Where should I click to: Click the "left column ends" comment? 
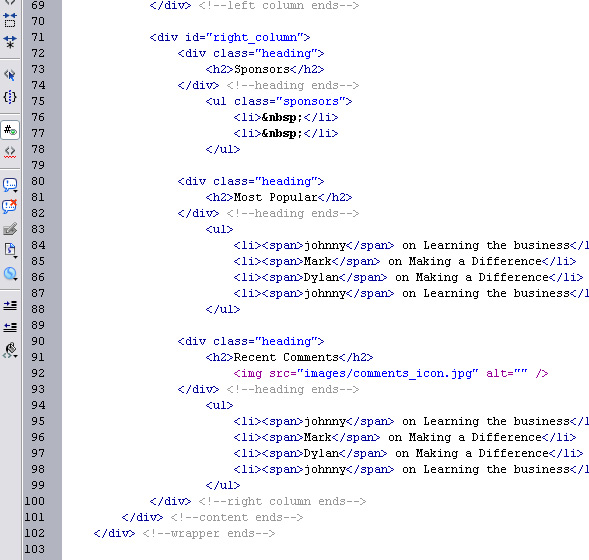(279, 6)
